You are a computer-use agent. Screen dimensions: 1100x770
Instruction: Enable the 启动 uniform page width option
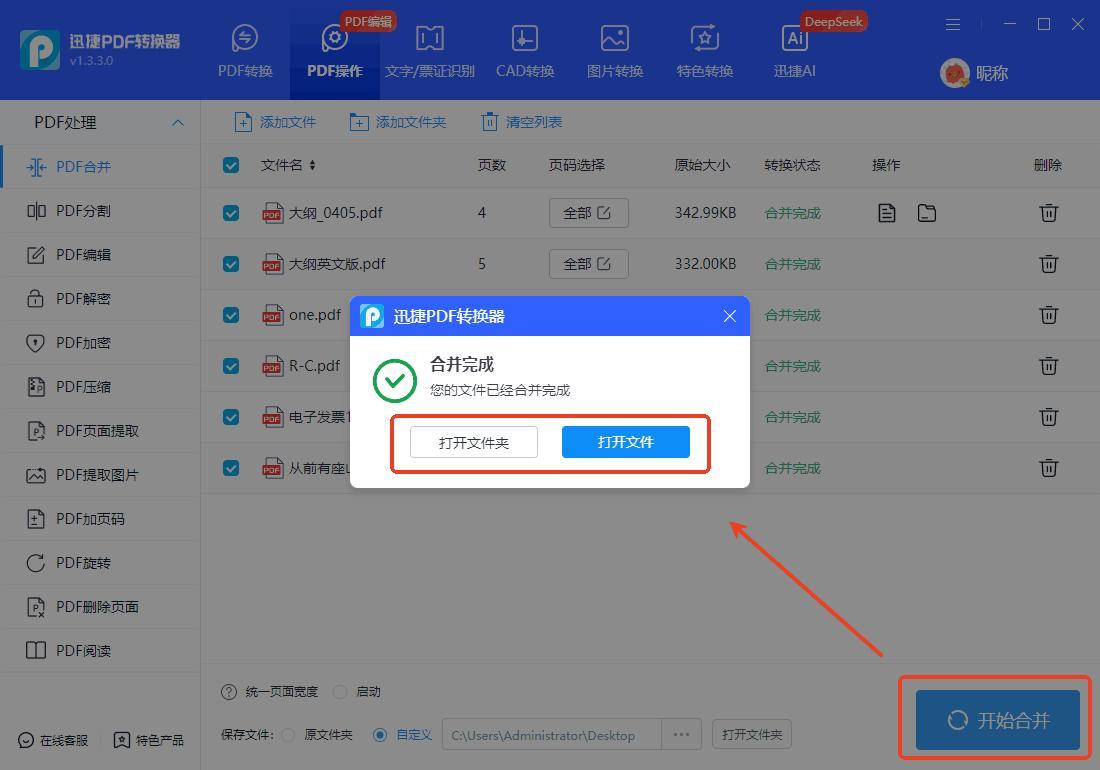click(x=340, y=692)
